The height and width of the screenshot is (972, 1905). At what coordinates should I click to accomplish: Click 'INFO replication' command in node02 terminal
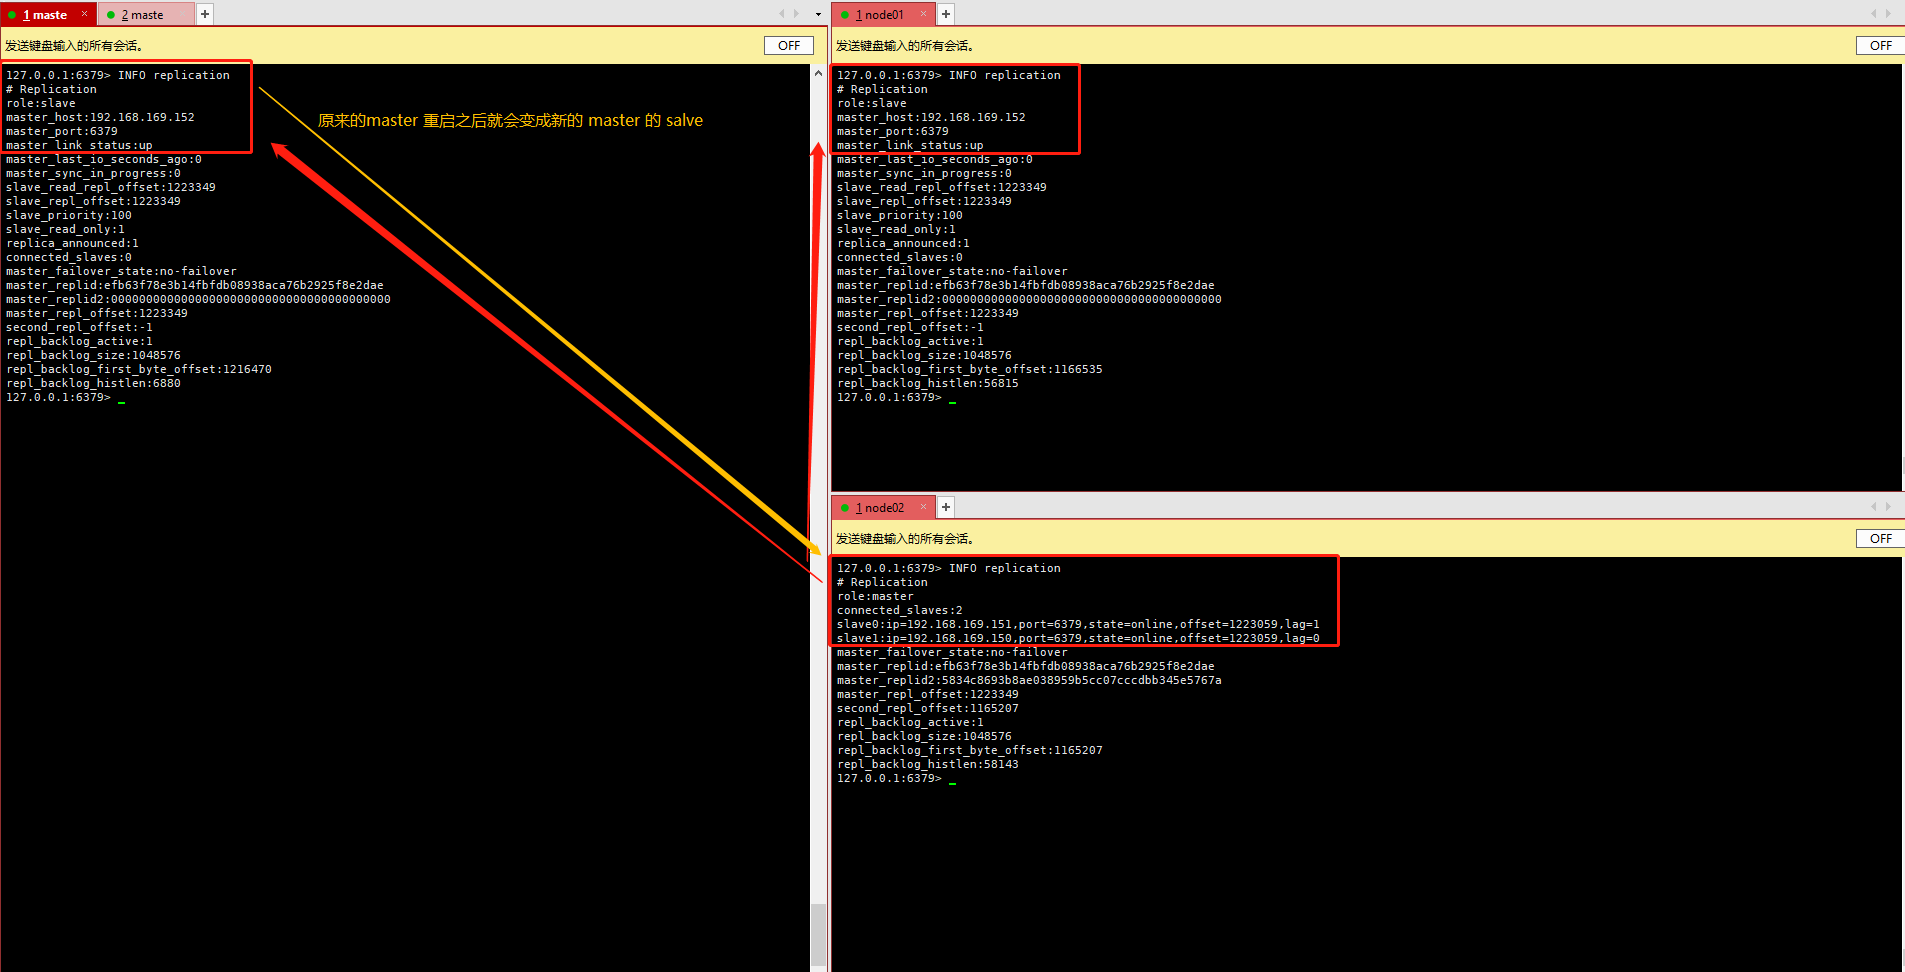1005,568
